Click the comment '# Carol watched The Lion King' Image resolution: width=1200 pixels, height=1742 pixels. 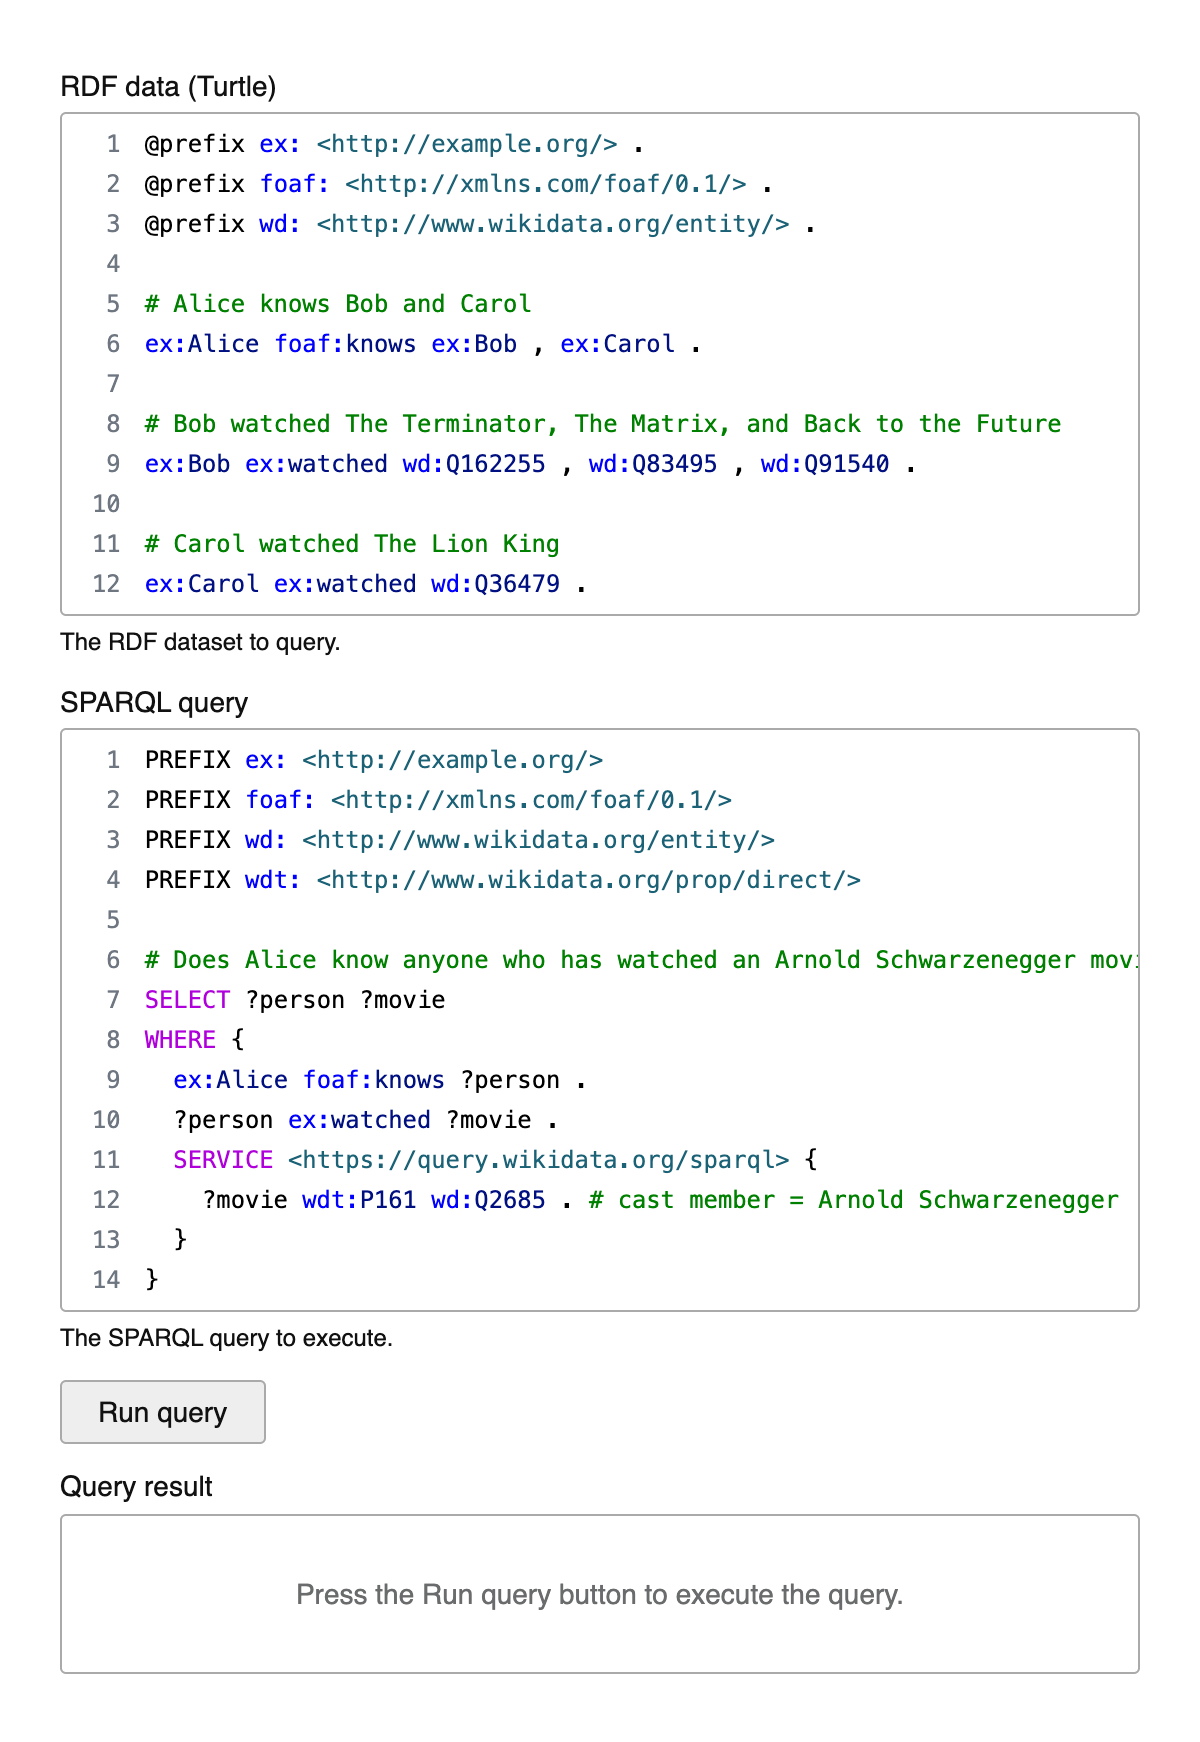[352, 544]
